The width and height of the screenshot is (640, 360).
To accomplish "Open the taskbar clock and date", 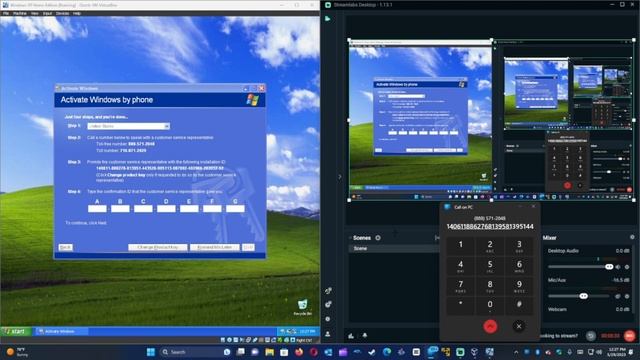I will pos(616,352).
